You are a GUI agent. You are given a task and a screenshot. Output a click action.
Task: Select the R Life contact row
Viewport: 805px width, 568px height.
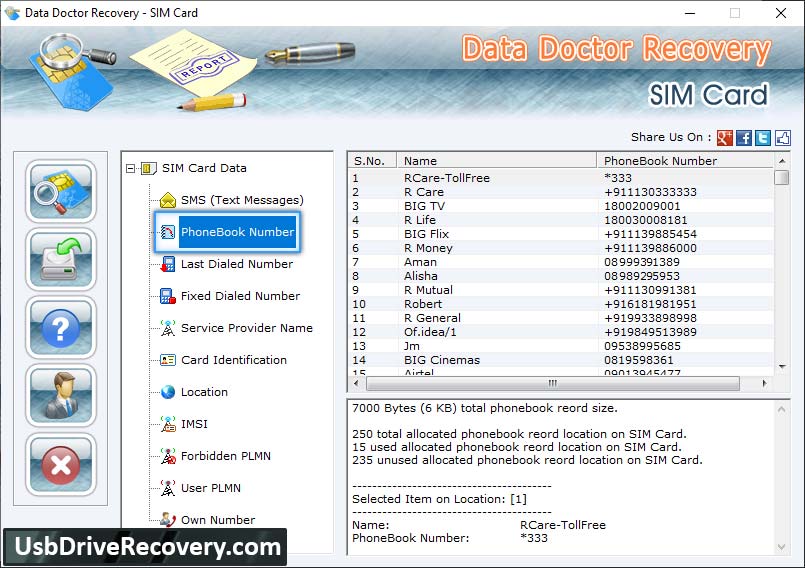(561, 220)
